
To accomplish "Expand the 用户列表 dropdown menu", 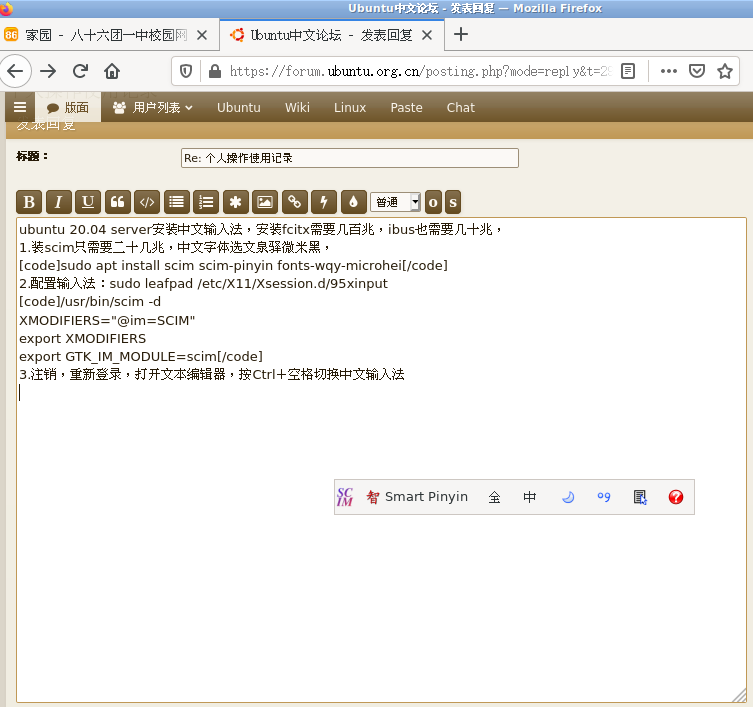I will pos(153,108).
